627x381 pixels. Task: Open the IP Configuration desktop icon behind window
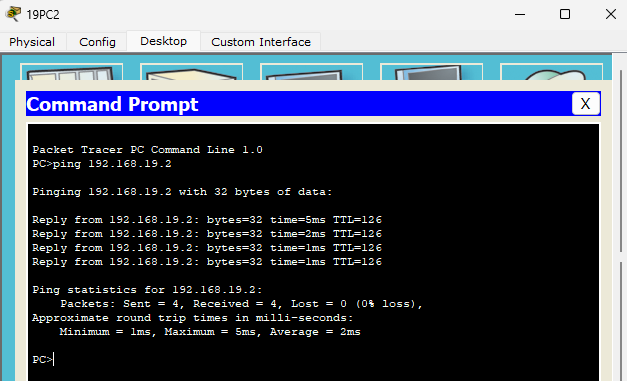[x=72, y=72]
